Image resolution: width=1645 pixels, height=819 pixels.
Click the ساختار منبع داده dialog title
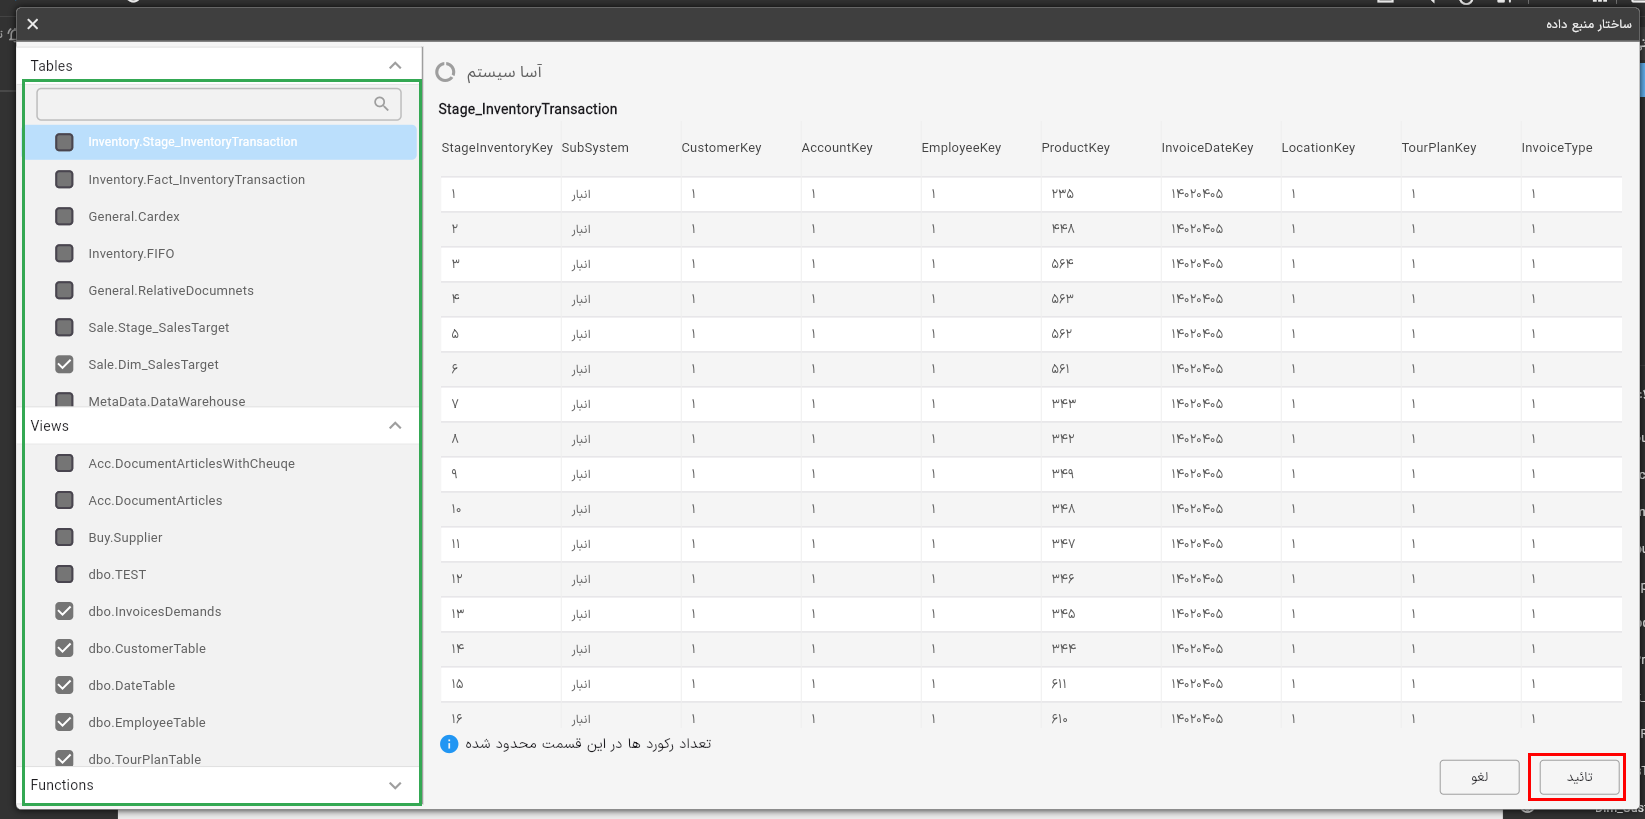1588,24
